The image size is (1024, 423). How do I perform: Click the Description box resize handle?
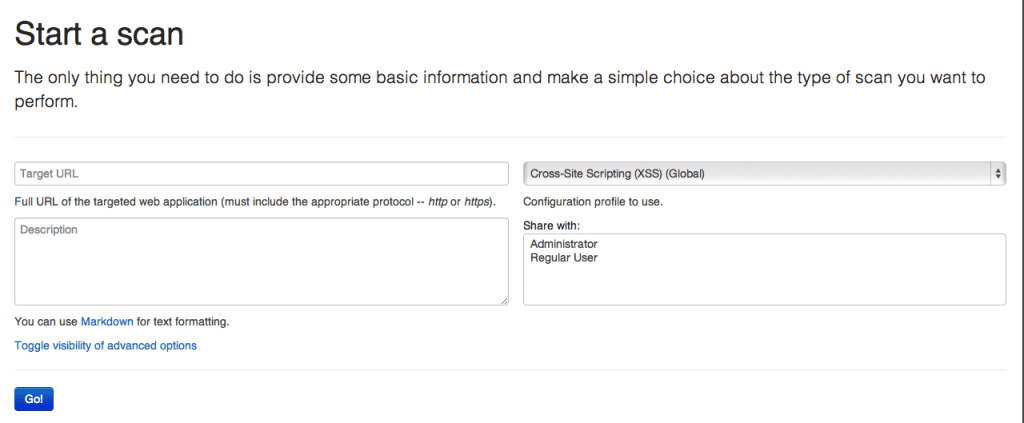504,300
